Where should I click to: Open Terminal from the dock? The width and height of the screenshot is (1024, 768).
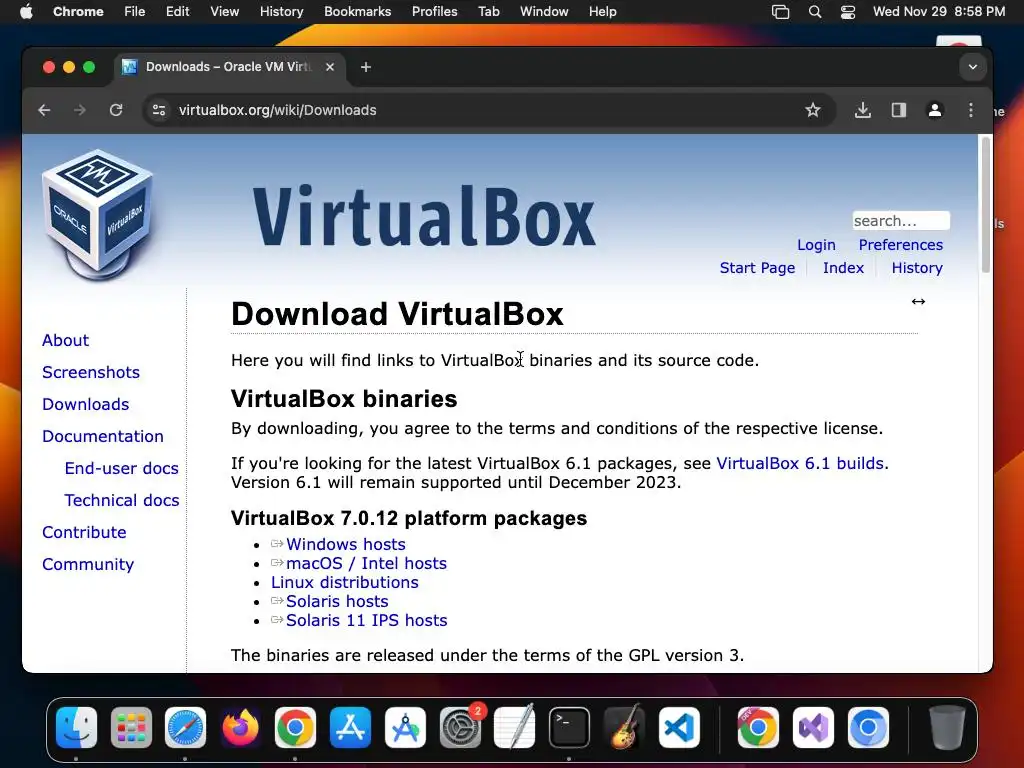[569, 728]
